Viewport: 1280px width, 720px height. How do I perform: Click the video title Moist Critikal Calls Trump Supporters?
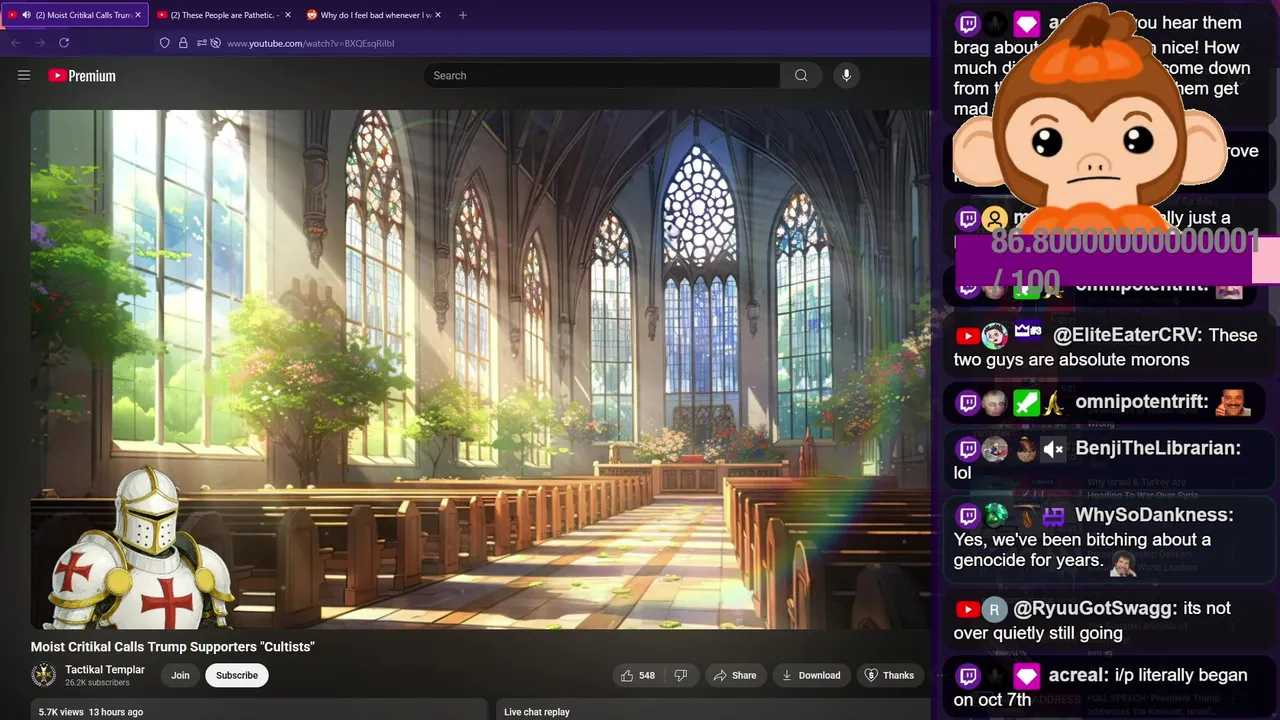click(173, 647)
